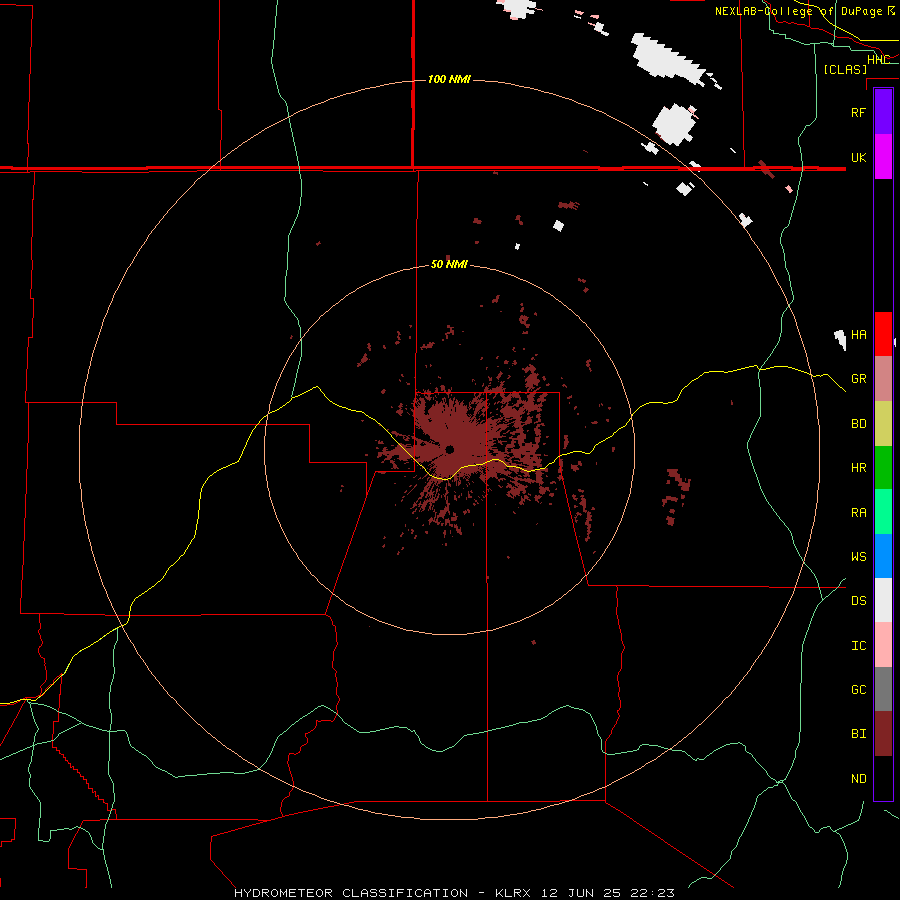
Task: Click the '100 NMI' range ring label
Action: pos(449,79)
